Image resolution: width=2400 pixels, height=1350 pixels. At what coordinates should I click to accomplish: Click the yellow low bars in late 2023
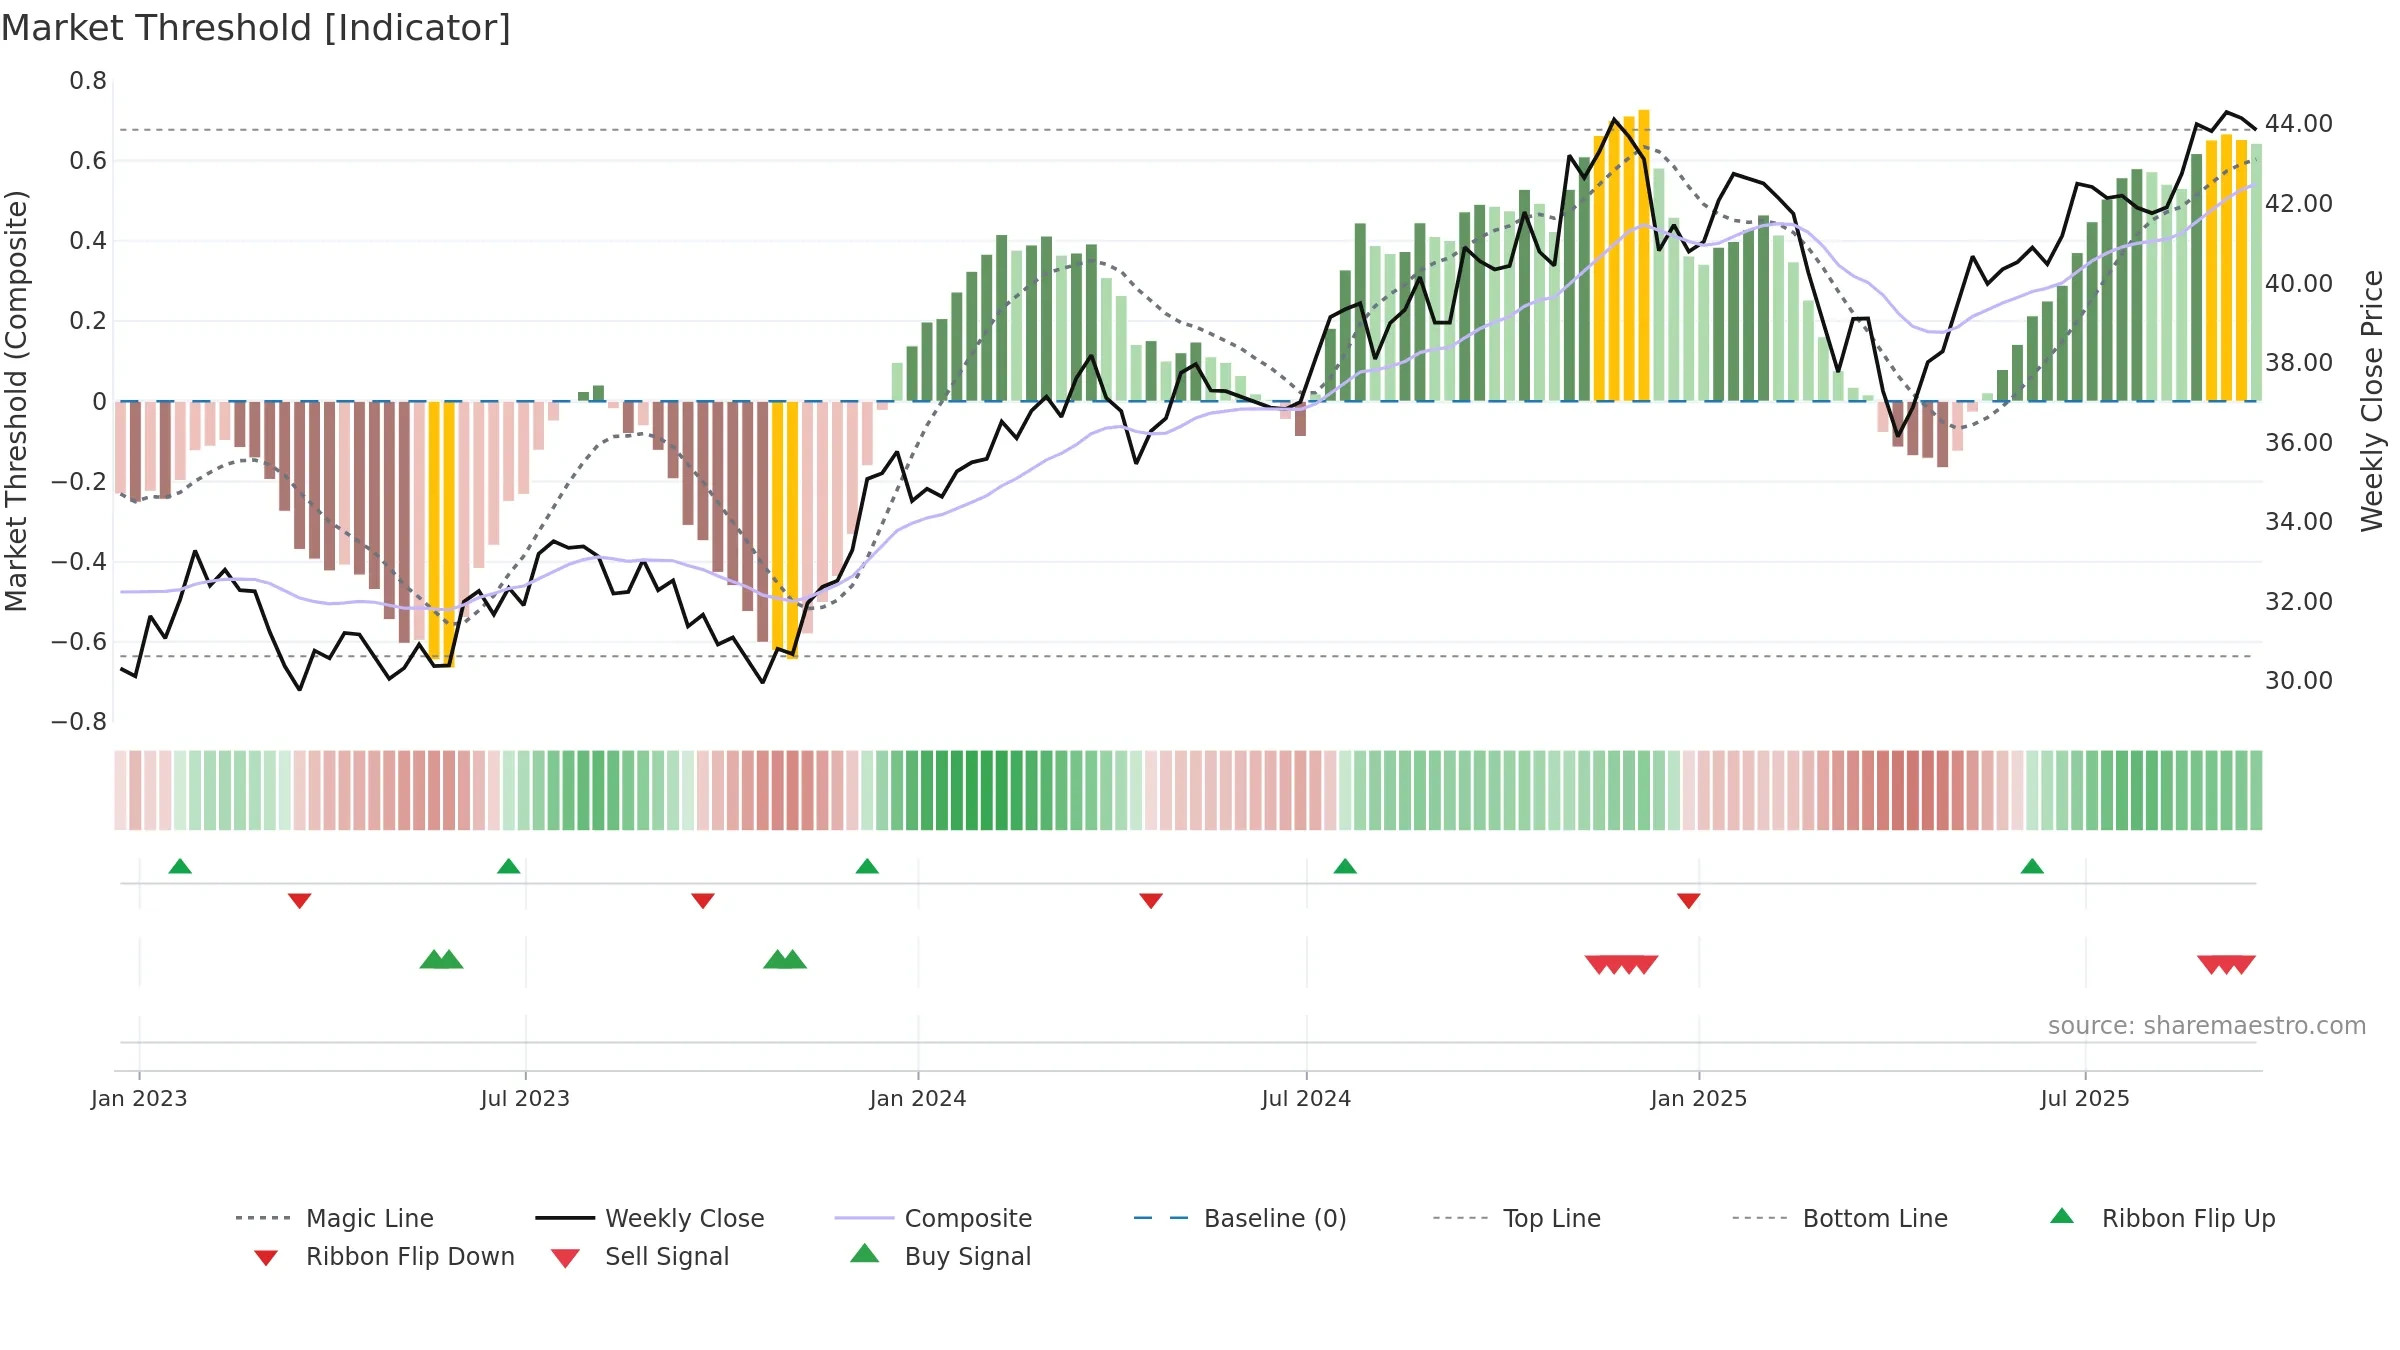click(x=785, y=530)
